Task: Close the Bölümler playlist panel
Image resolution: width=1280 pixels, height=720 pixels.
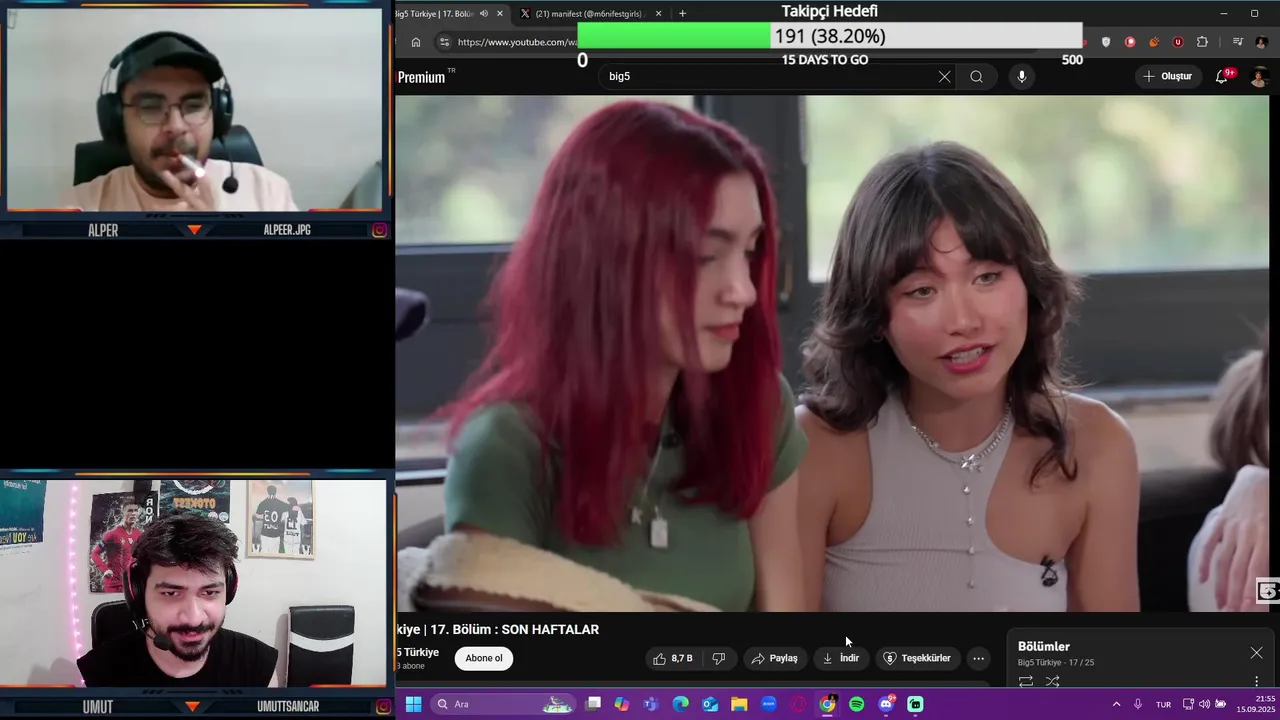Action: (x=1256, y=653)
